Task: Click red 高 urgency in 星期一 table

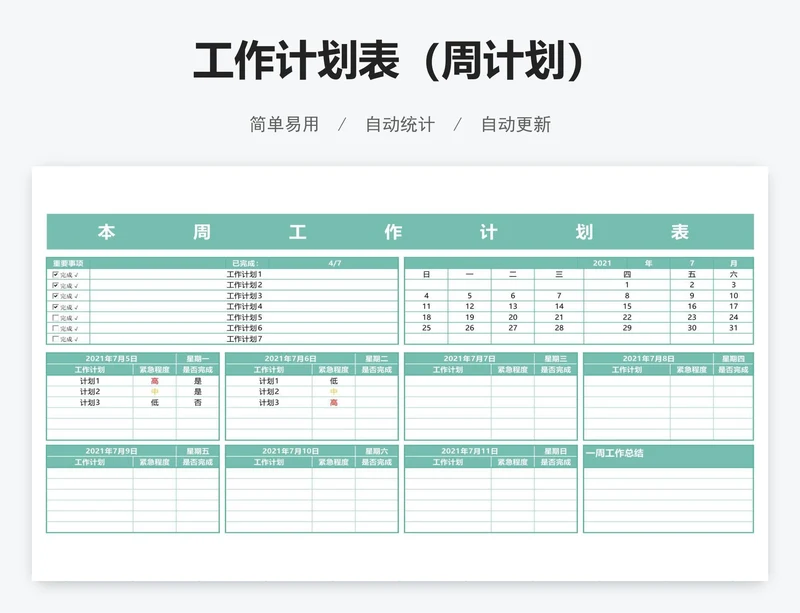Action: [x=155, y=381]
